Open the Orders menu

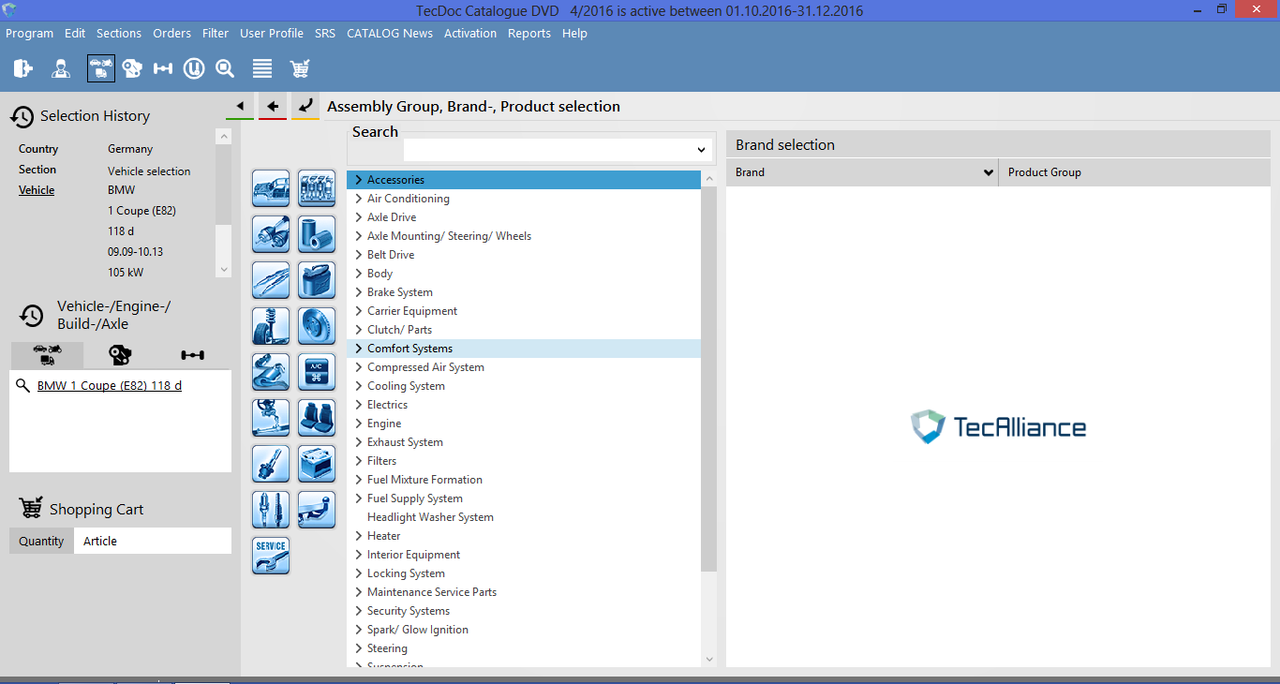pyautogui.click(x=172, y=33)
